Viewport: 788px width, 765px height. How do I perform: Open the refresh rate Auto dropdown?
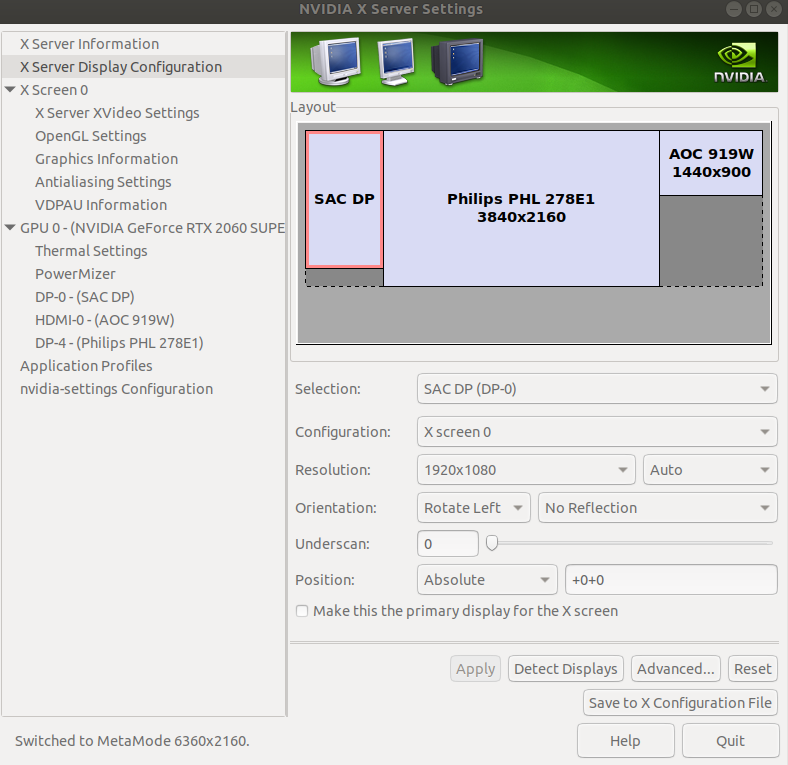click(710, 470)
